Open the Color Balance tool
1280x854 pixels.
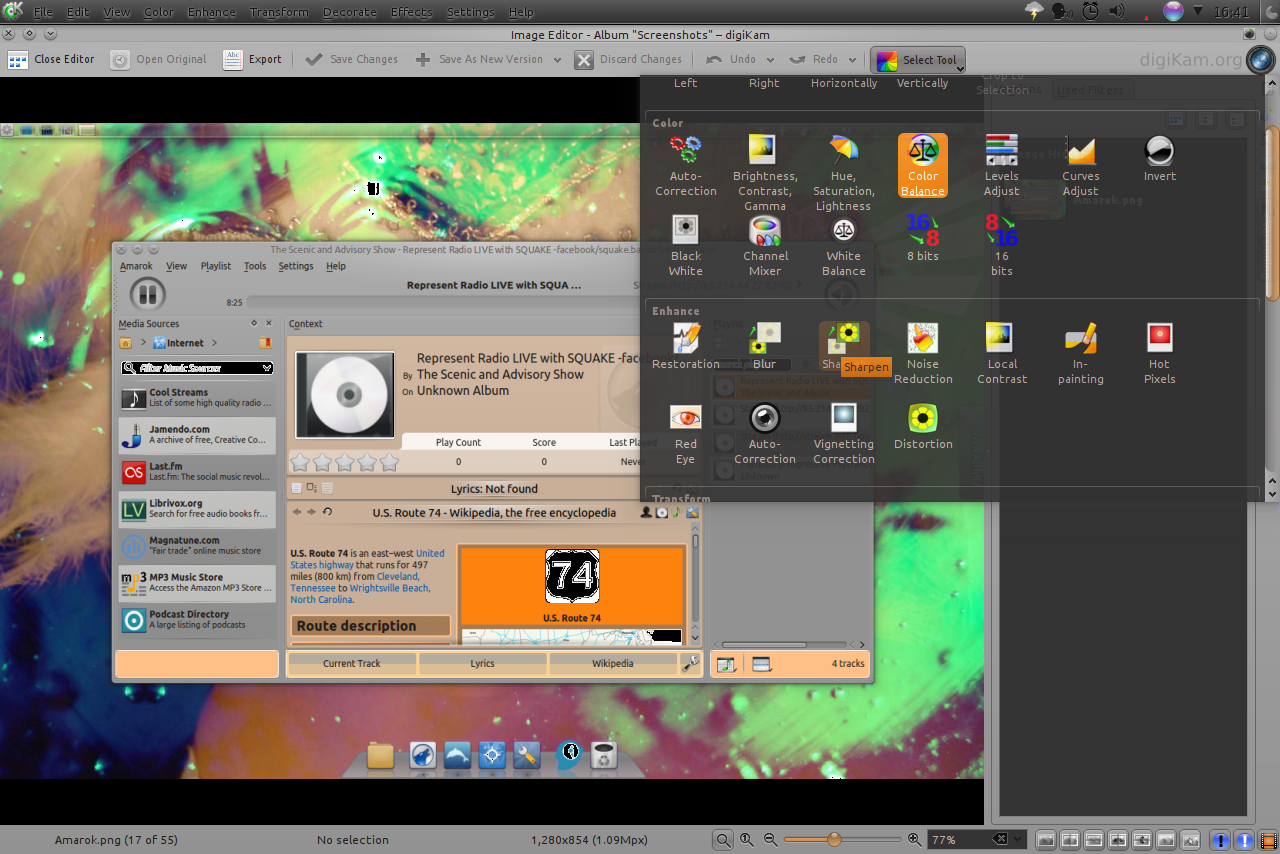[922, 166]
